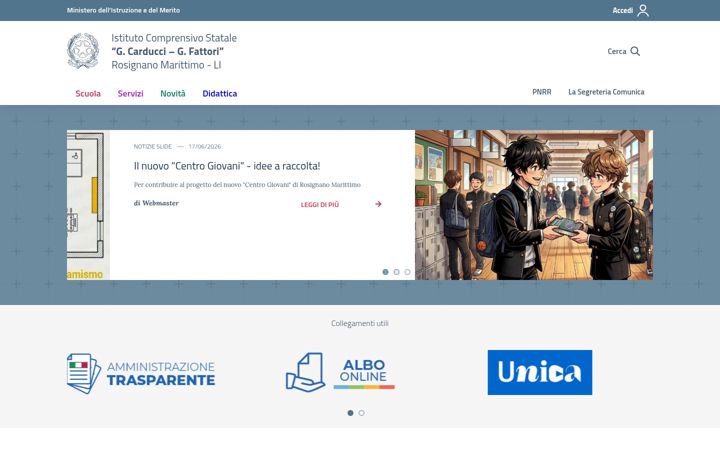Click the di Webmaster author text
720x450 pixels.
(x=156, y=203)
